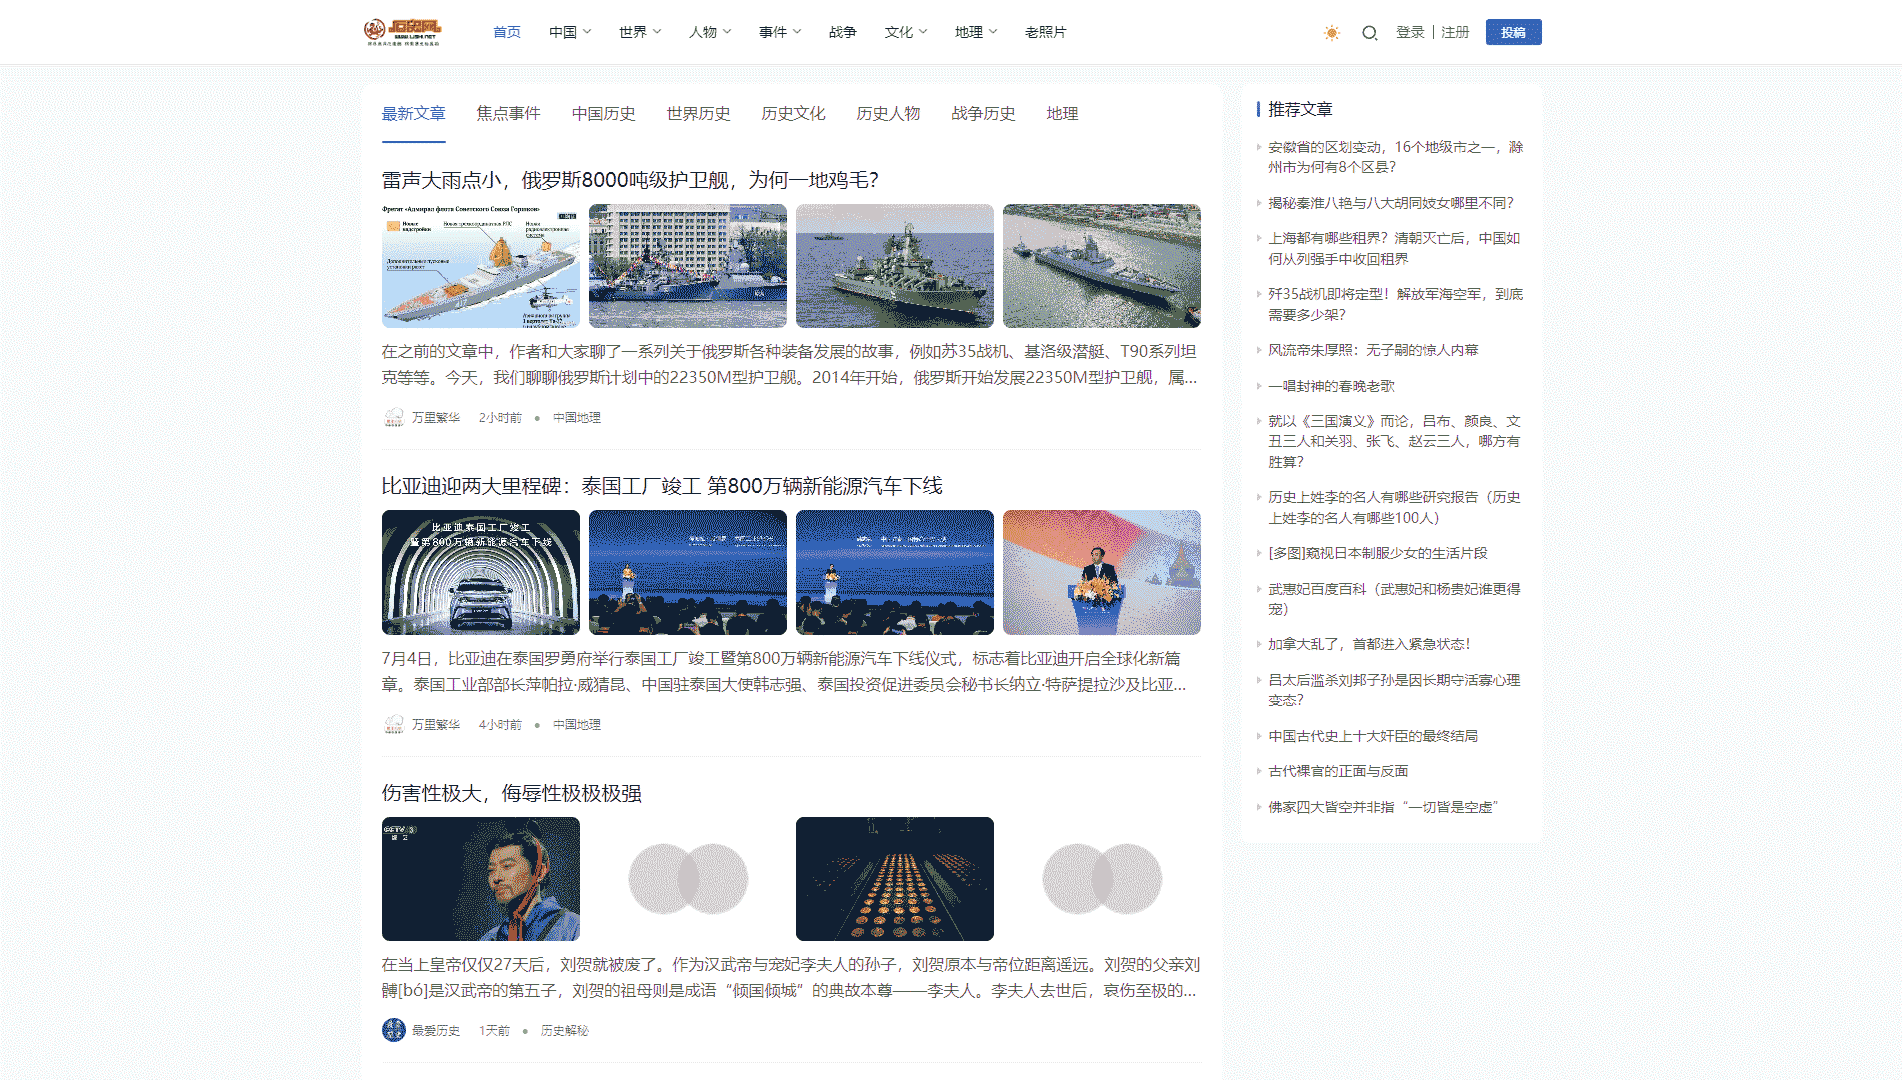Open recommended article 安徽省的区划变动
The width and height of the screenshot is (1902, 1080).
1395,157
